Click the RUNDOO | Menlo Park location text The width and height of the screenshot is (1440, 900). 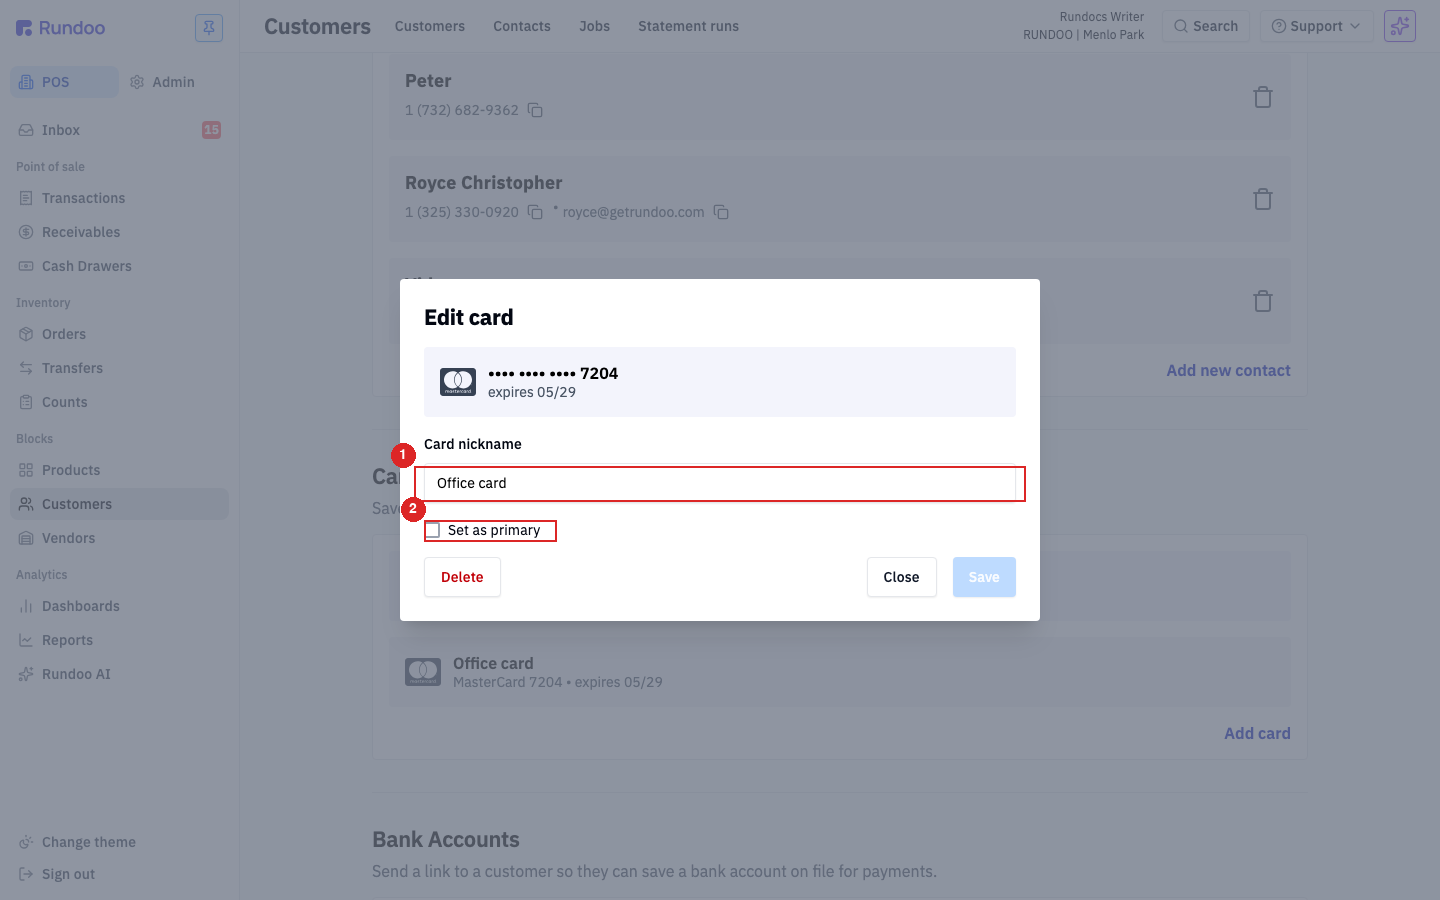(x=1083, y=35)
